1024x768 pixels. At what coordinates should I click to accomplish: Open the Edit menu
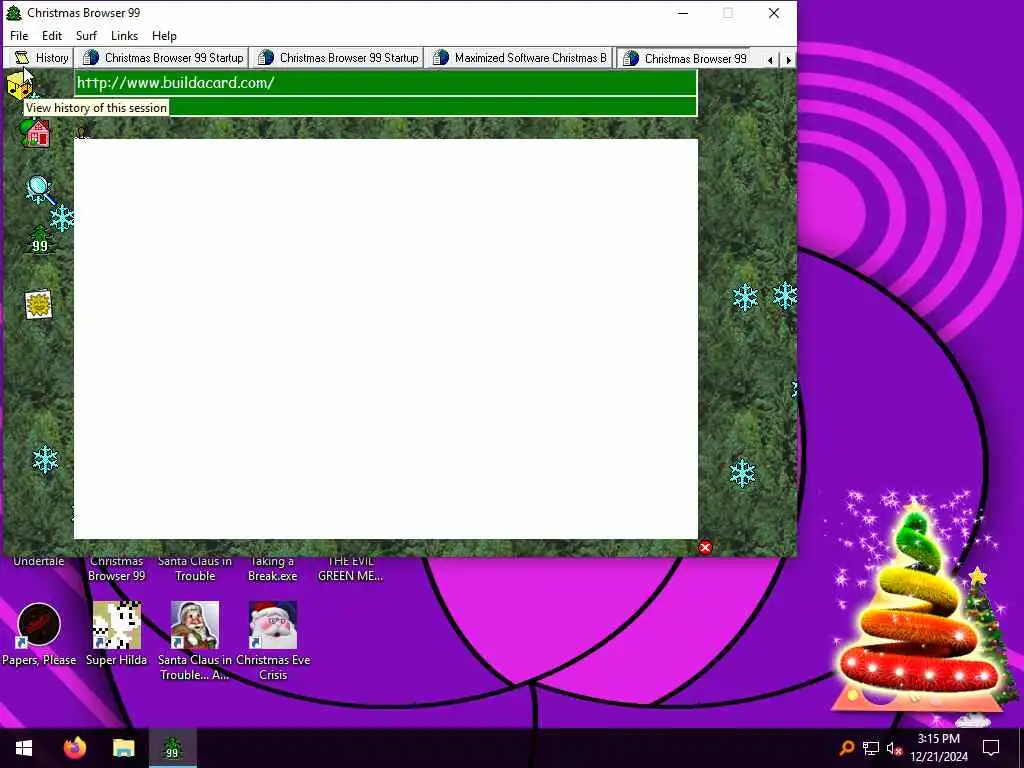click(52, 36)
